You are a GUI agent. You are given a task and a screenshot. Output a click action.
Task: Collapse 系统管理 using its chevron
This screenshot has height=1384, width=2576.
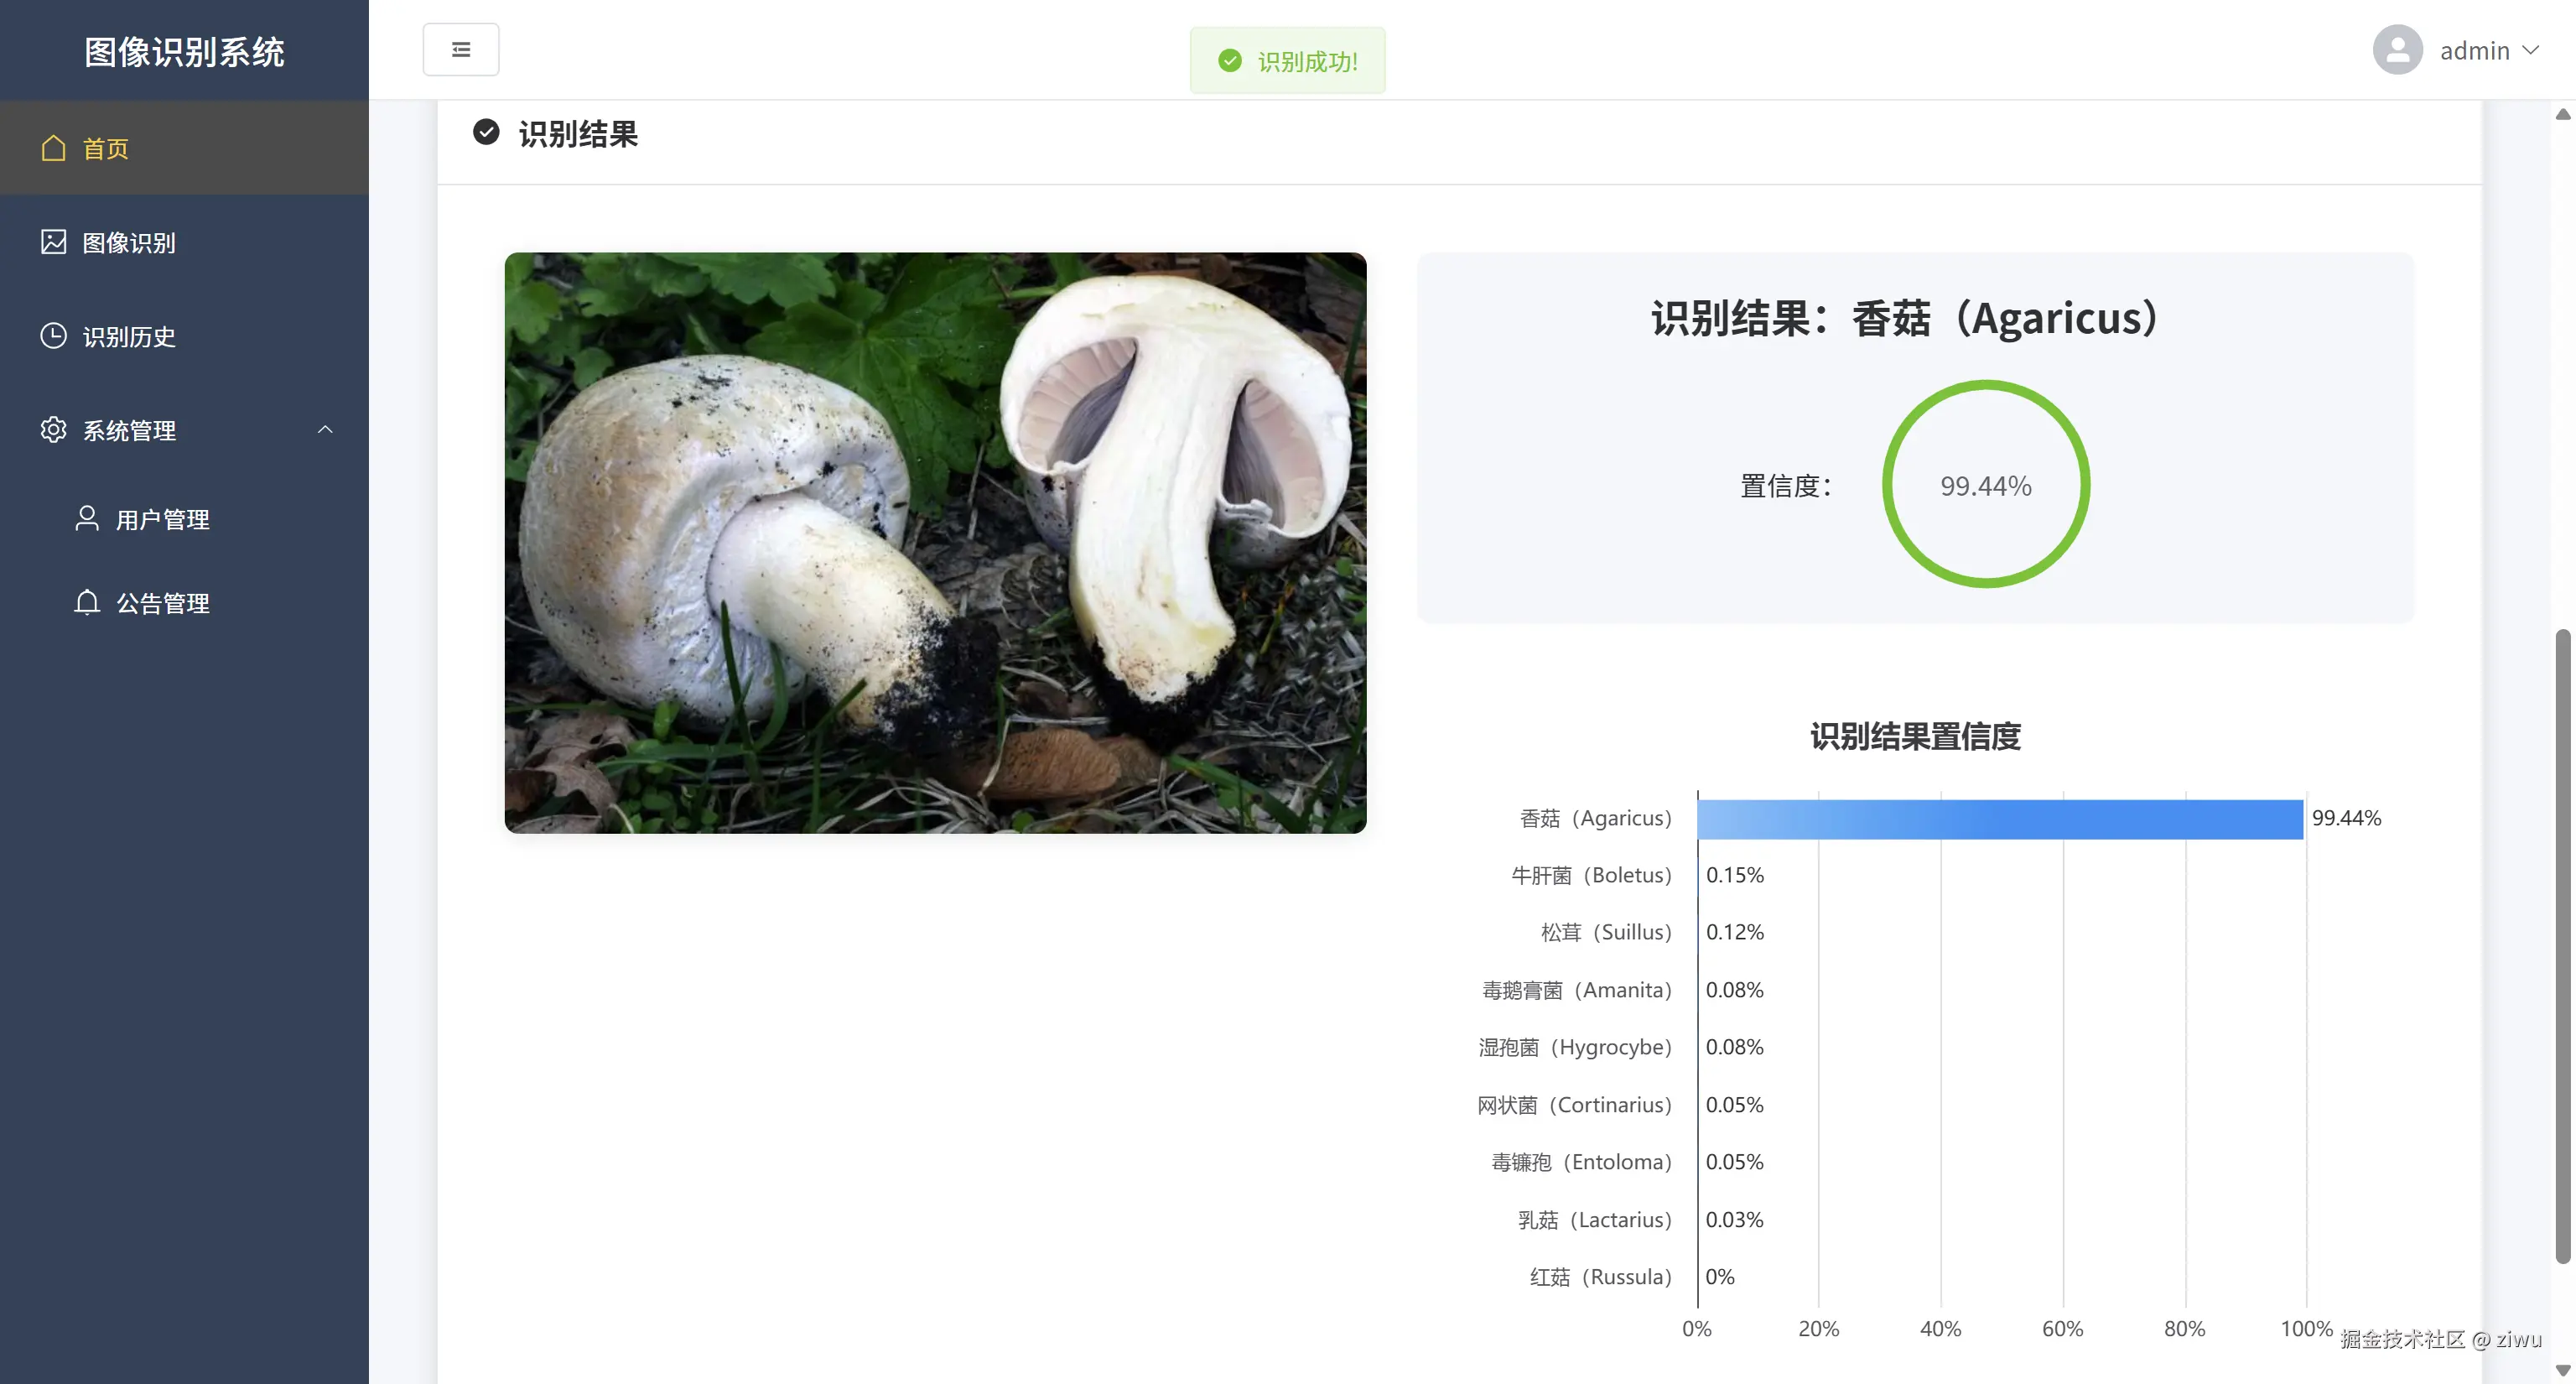click(325, 429)
